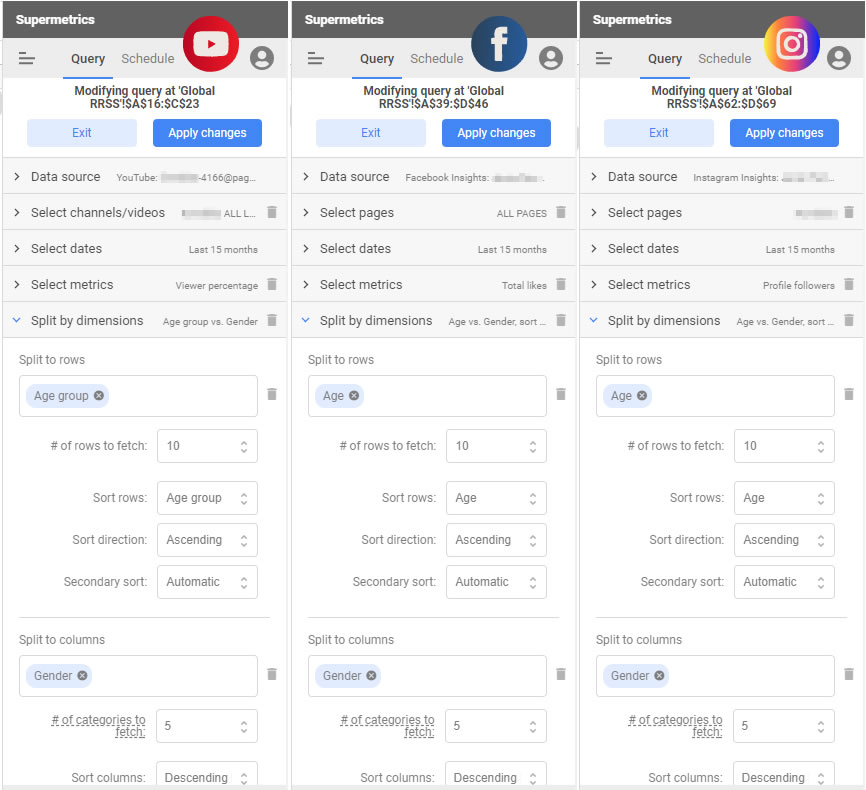Click Exit in the YouTube query panel
The height and width of the screenshot is (790, 866).
pos(82,133)
